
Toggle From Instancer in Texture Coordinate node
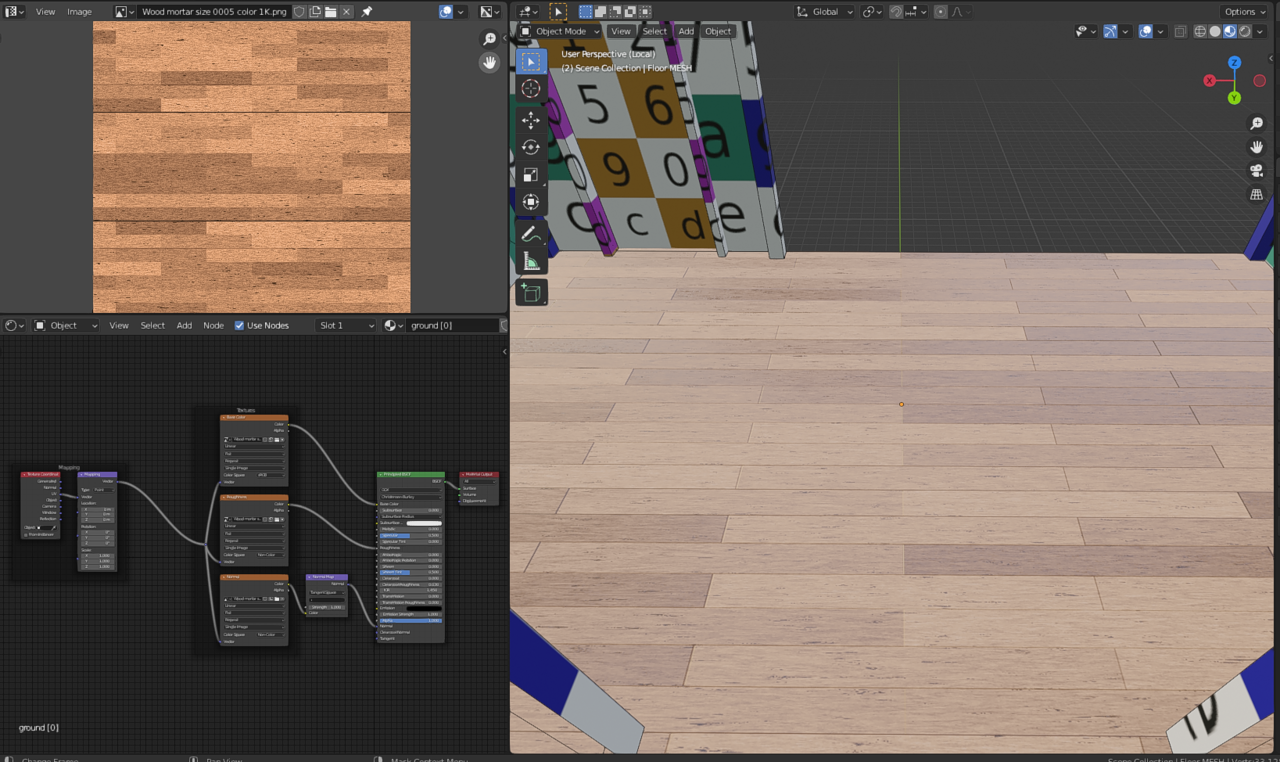pyautogui.click(x=27, y=534)
